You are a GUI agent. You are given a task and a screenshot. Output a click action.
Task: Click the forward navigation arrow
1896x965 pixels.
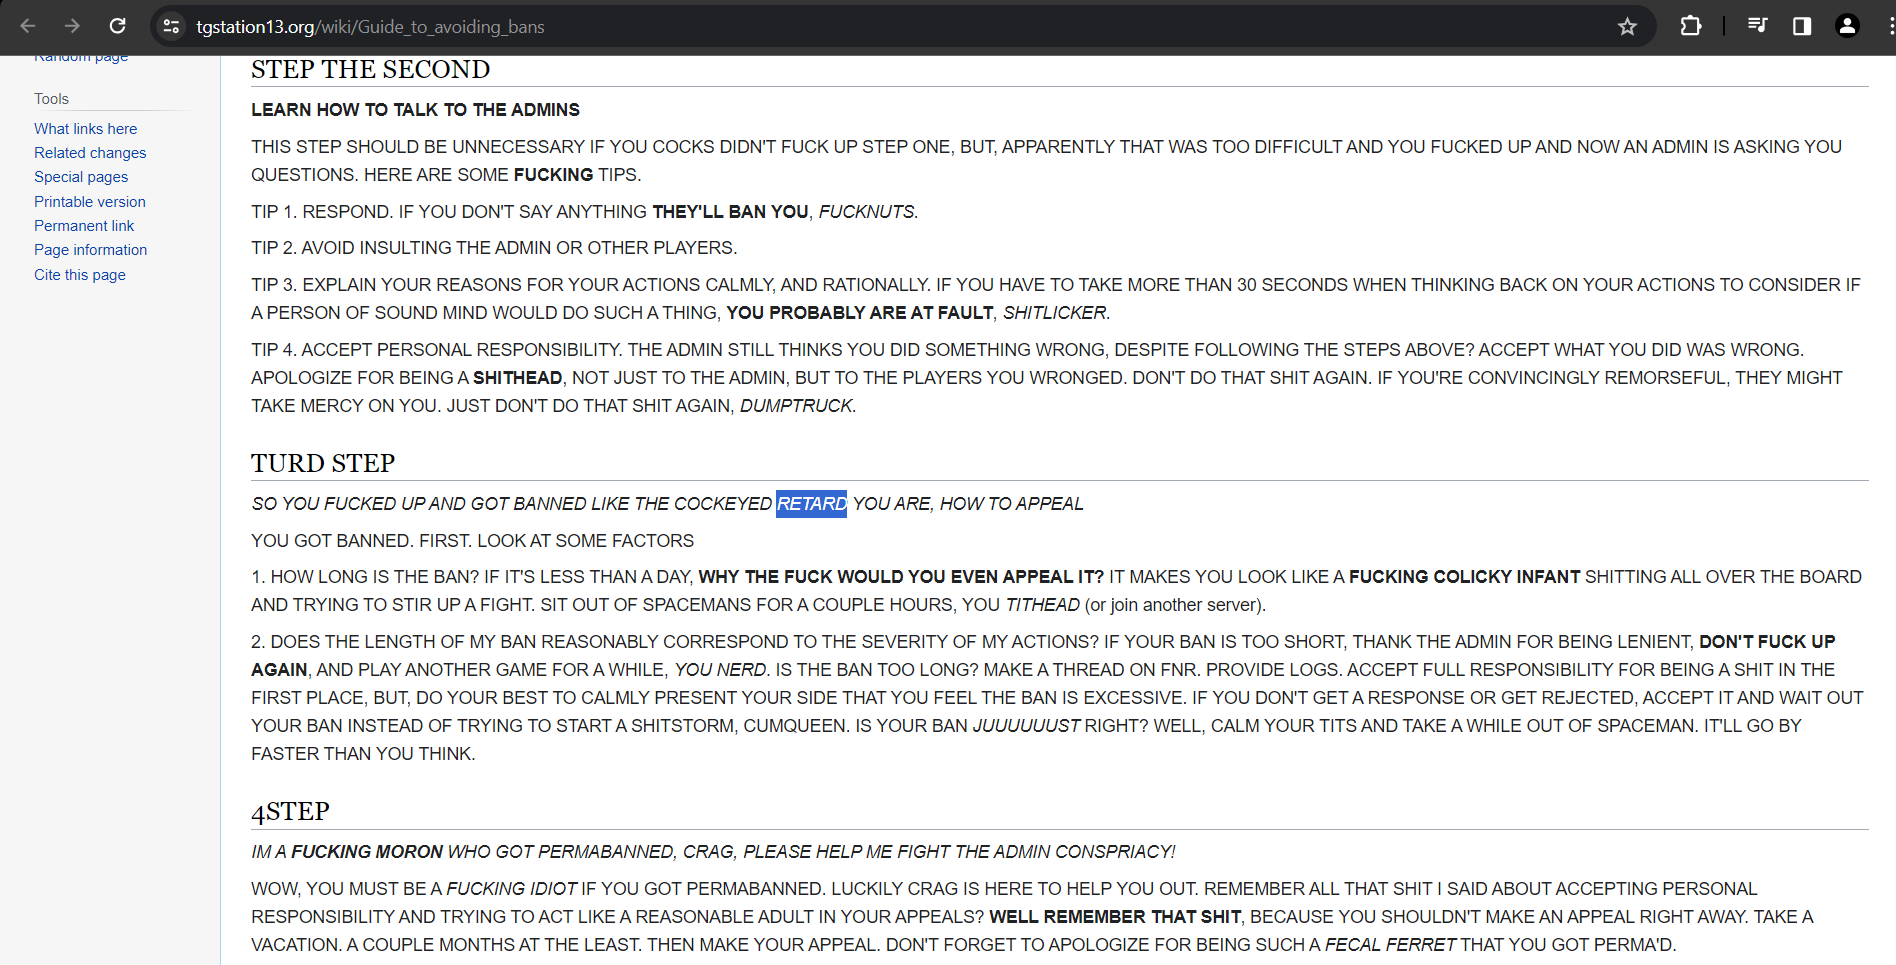[72, 27]
